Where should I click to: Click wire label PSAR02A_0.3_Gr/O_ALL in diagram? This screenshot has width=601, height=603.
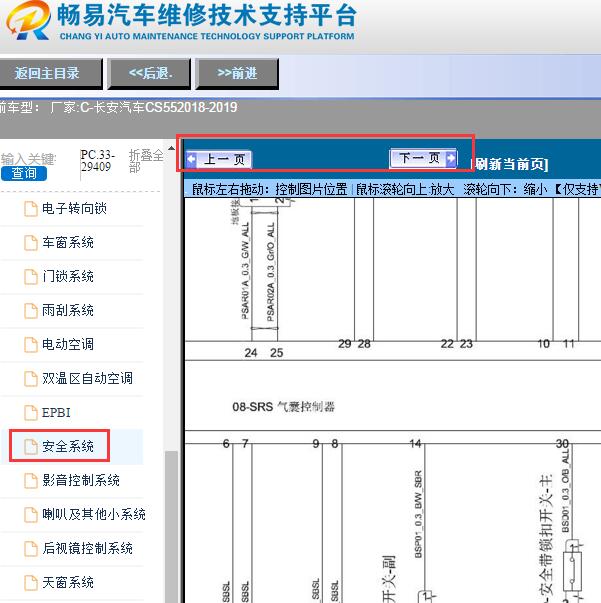[271, 272]
